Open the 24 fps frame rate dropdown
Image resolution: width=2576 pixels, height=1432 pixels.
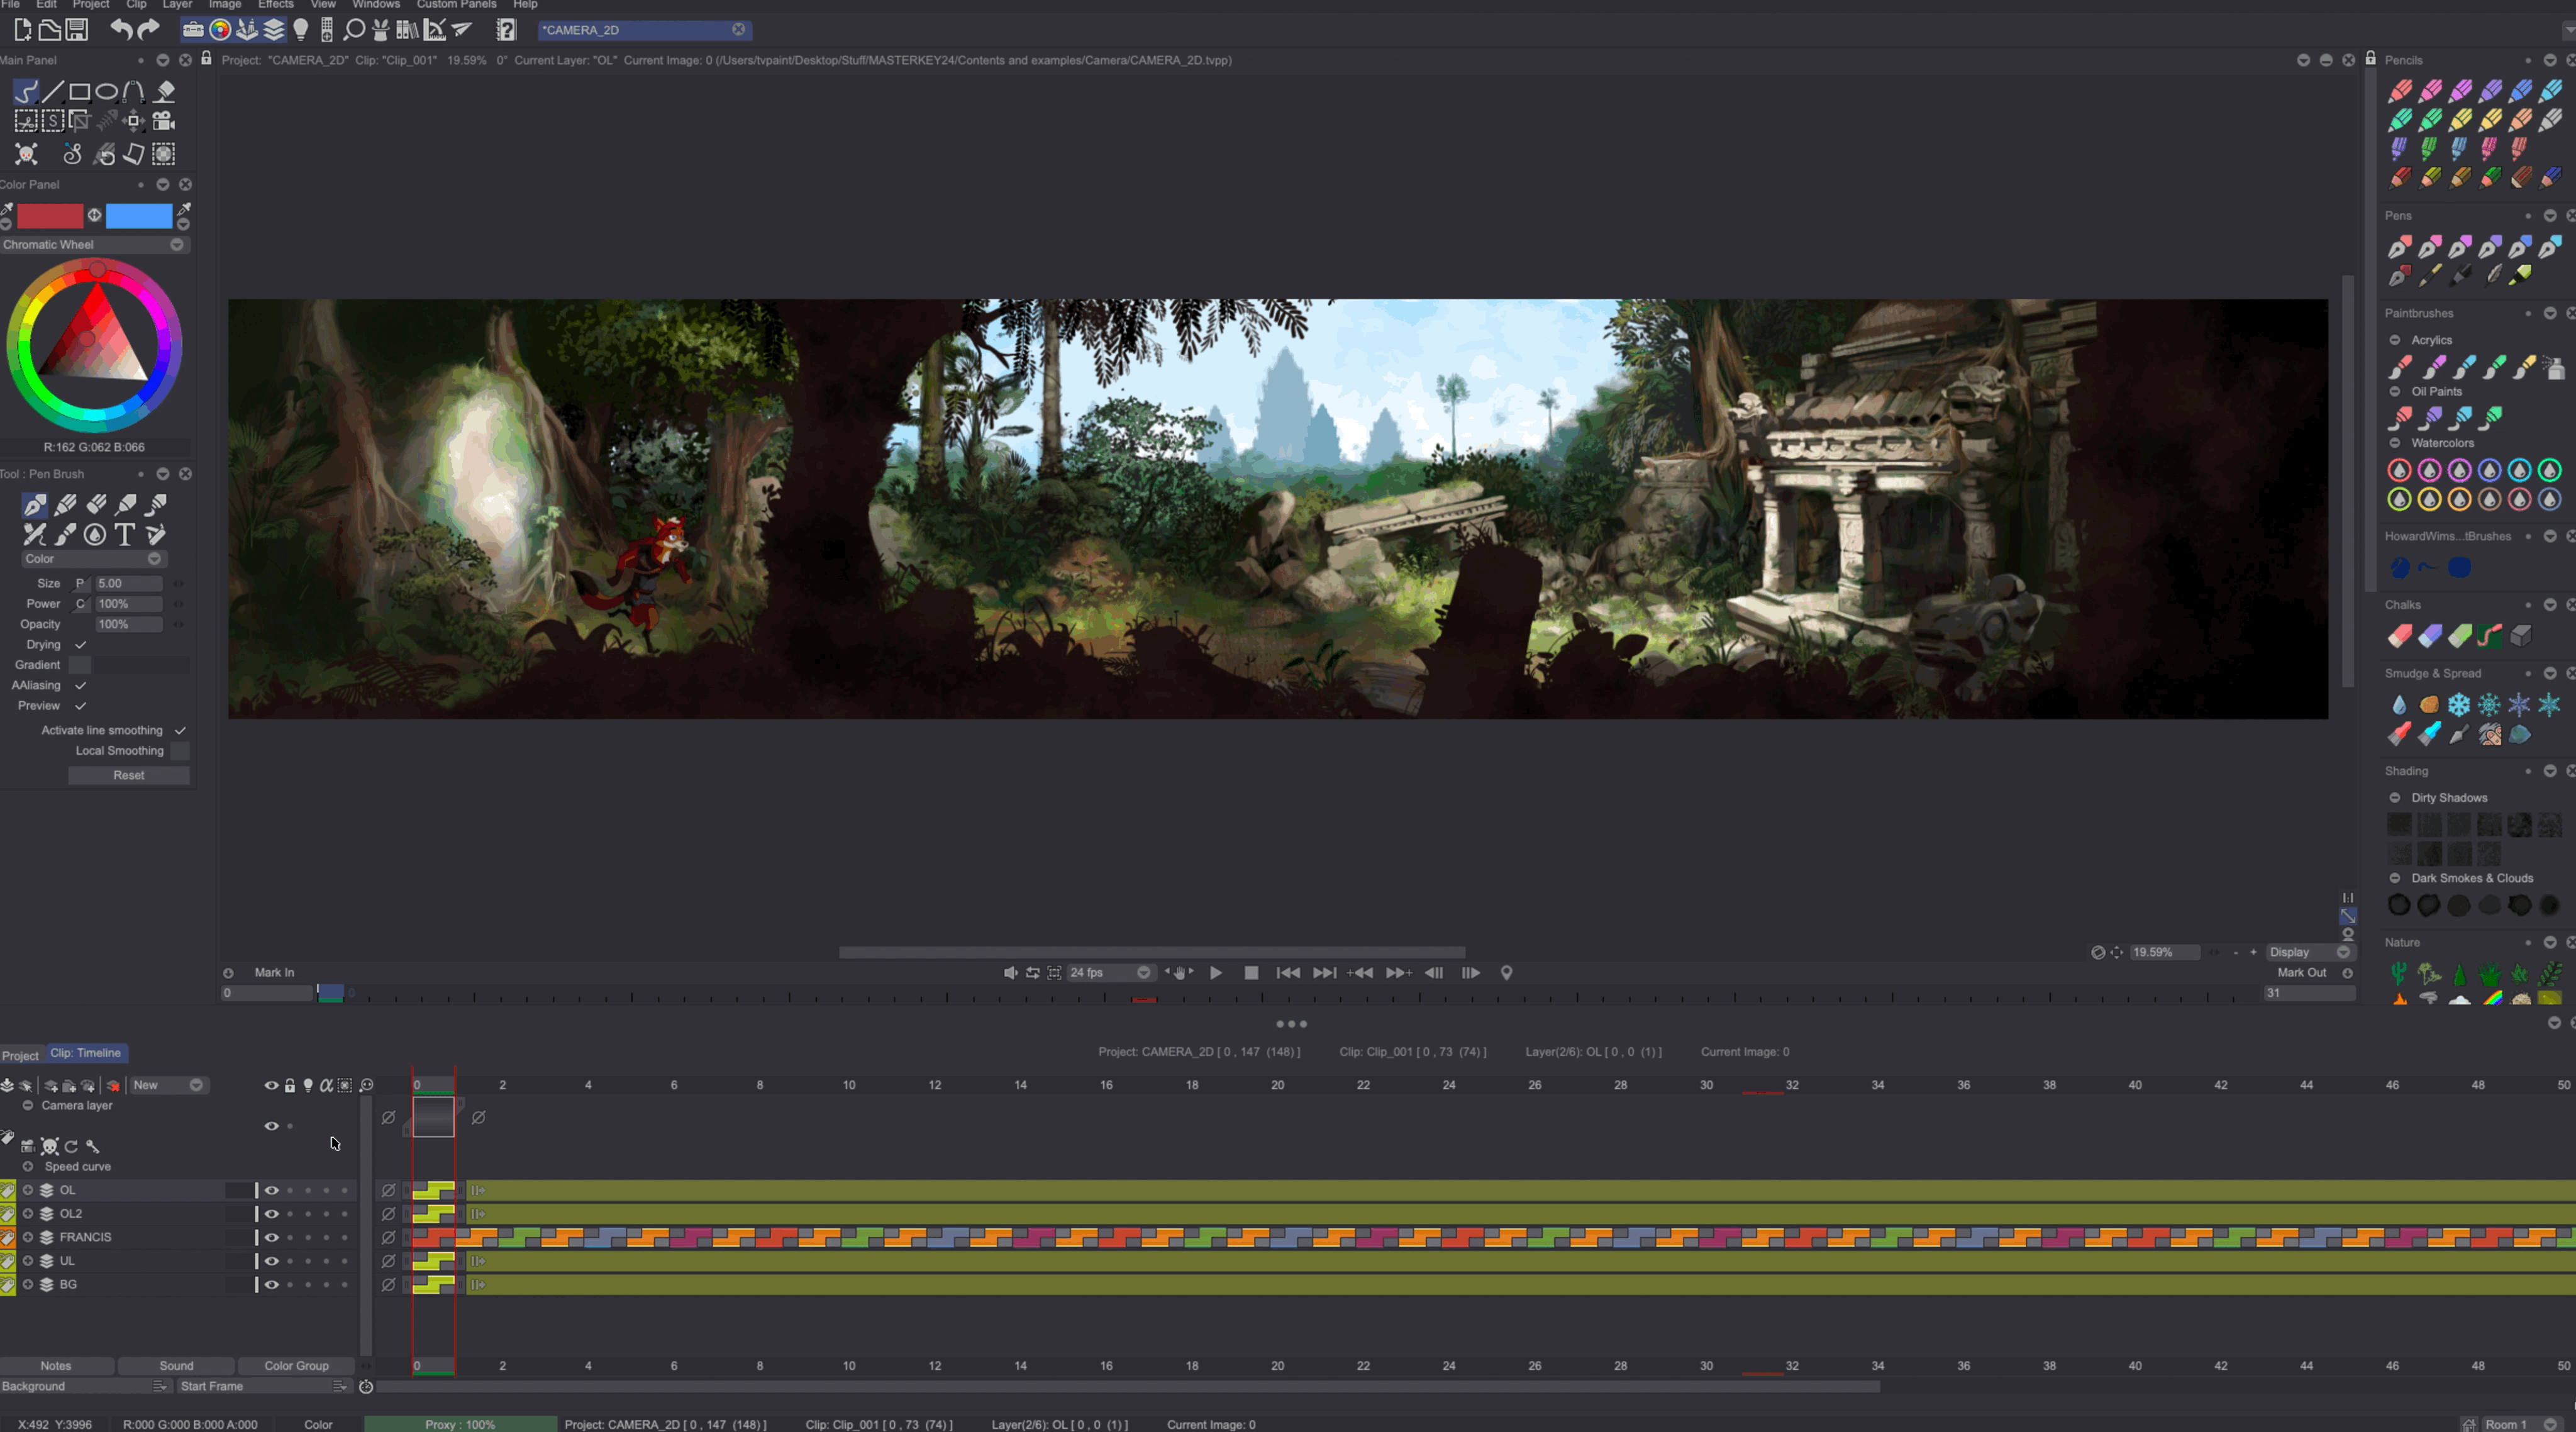pyautogui.click(x=1143, y=973)
